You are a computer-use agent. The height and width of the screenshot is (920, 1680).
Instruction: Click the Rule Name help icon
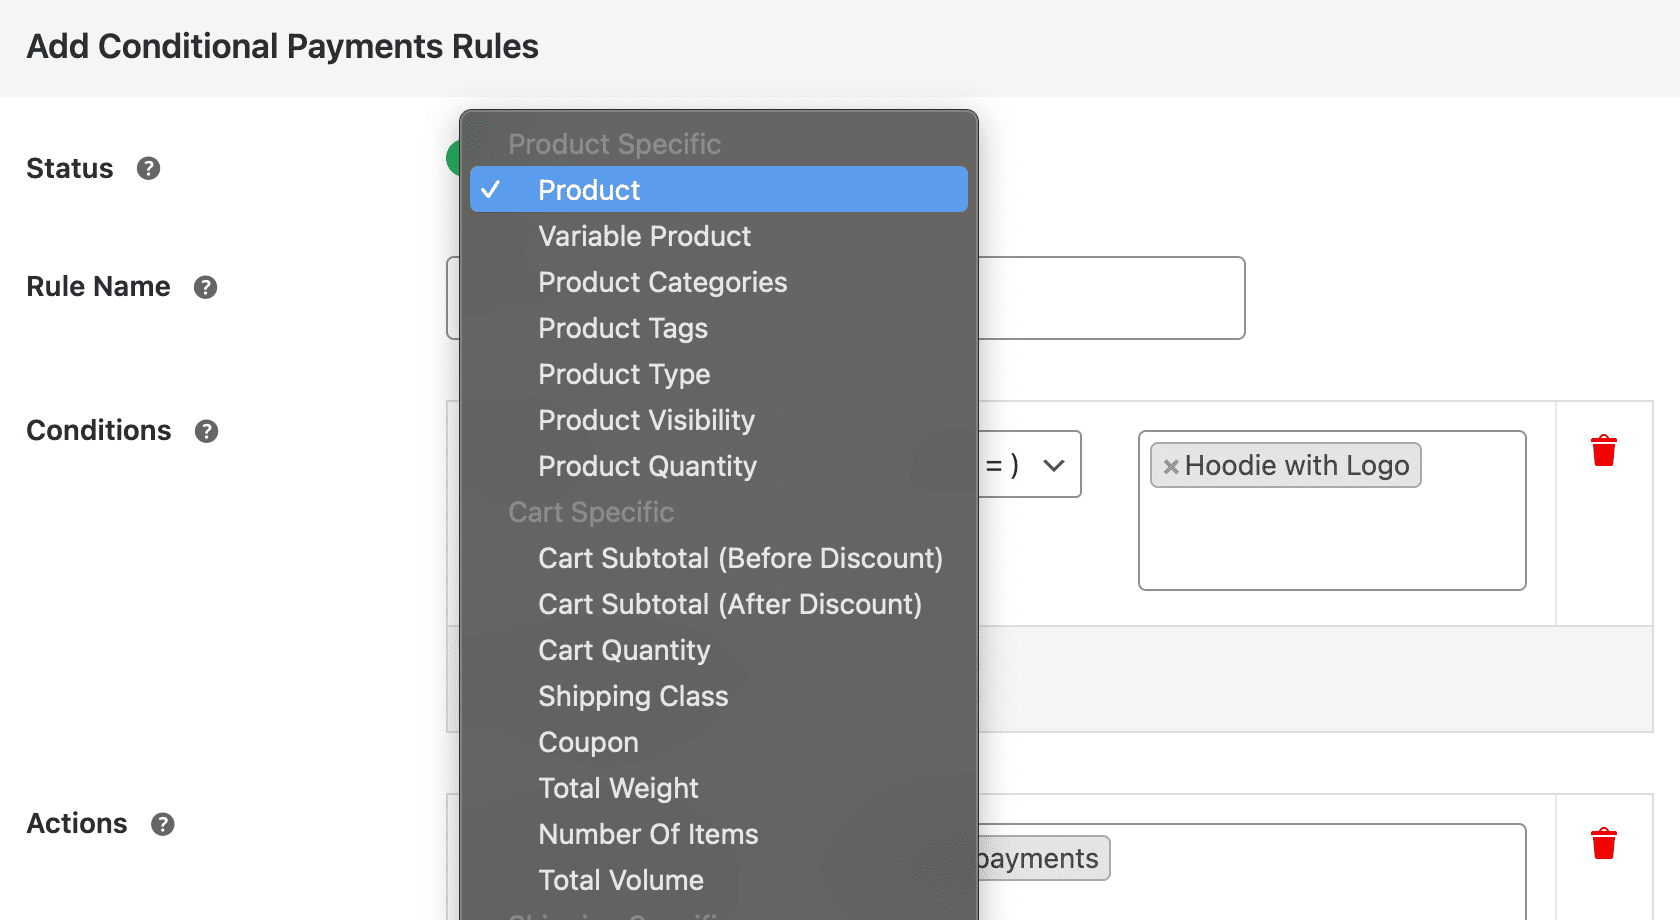pos(205,287)
